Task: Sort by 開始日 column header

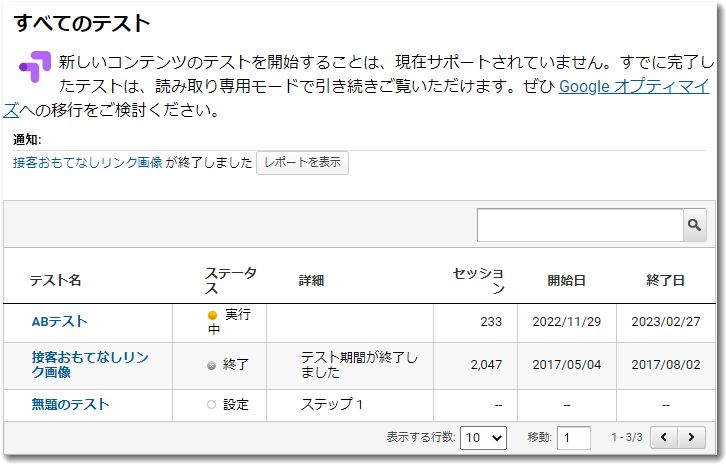Action: (566, 281)
